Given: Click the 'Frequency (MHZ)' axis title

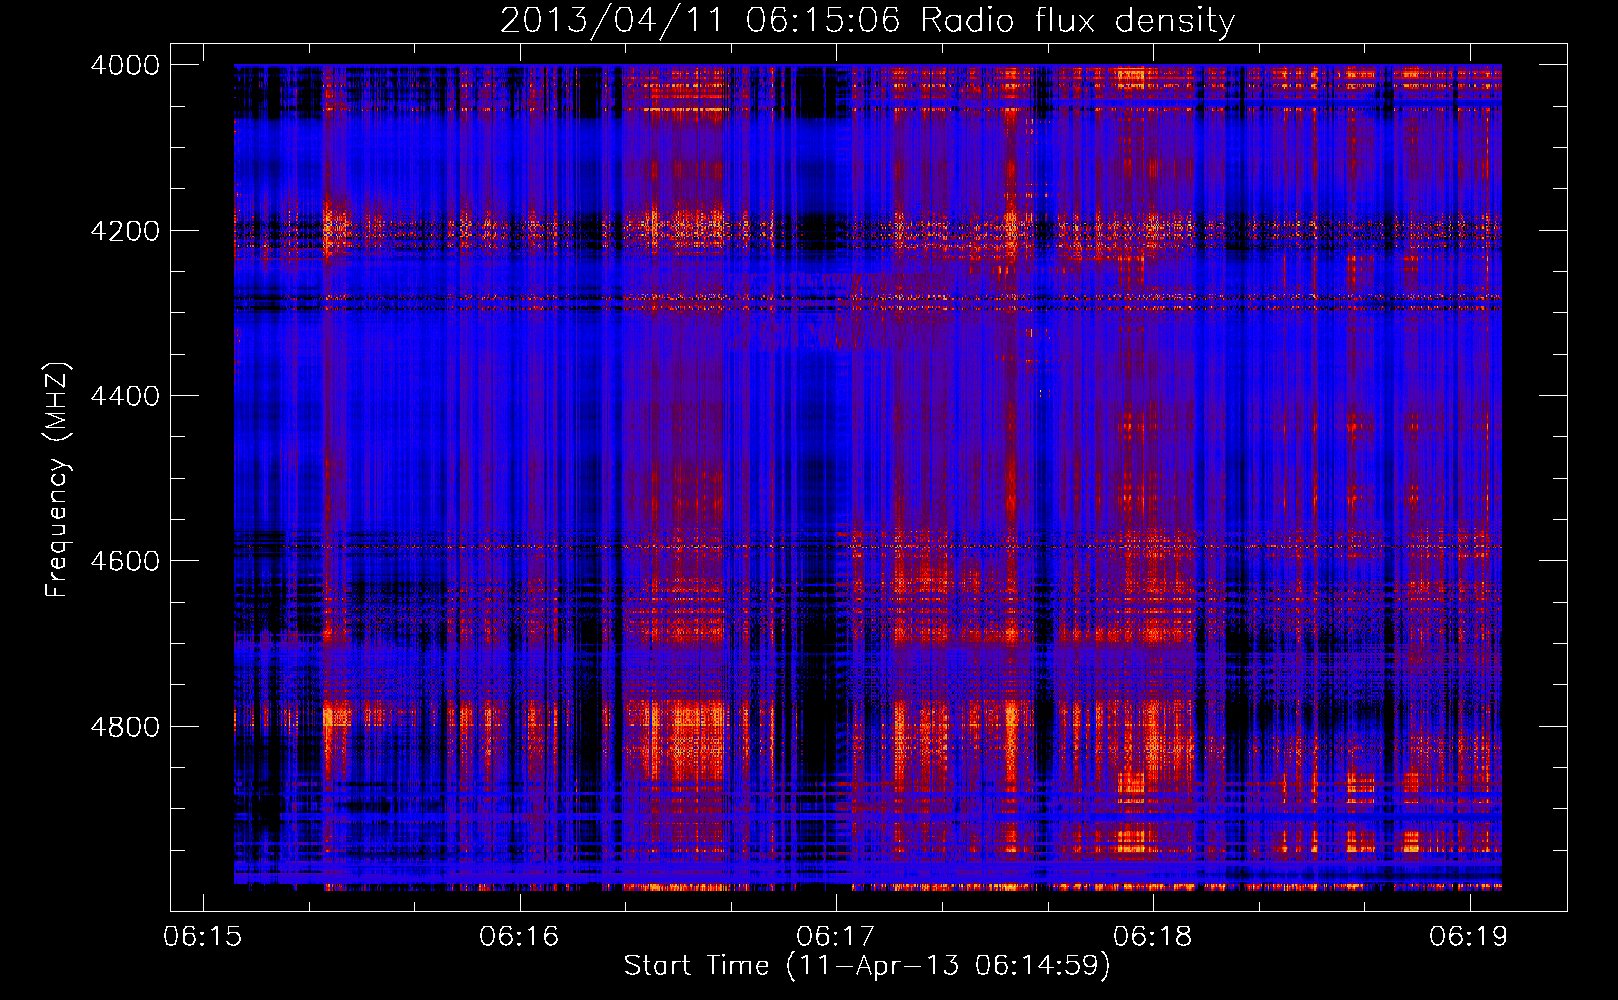Looking at the screenshot, I should (57, 480).
